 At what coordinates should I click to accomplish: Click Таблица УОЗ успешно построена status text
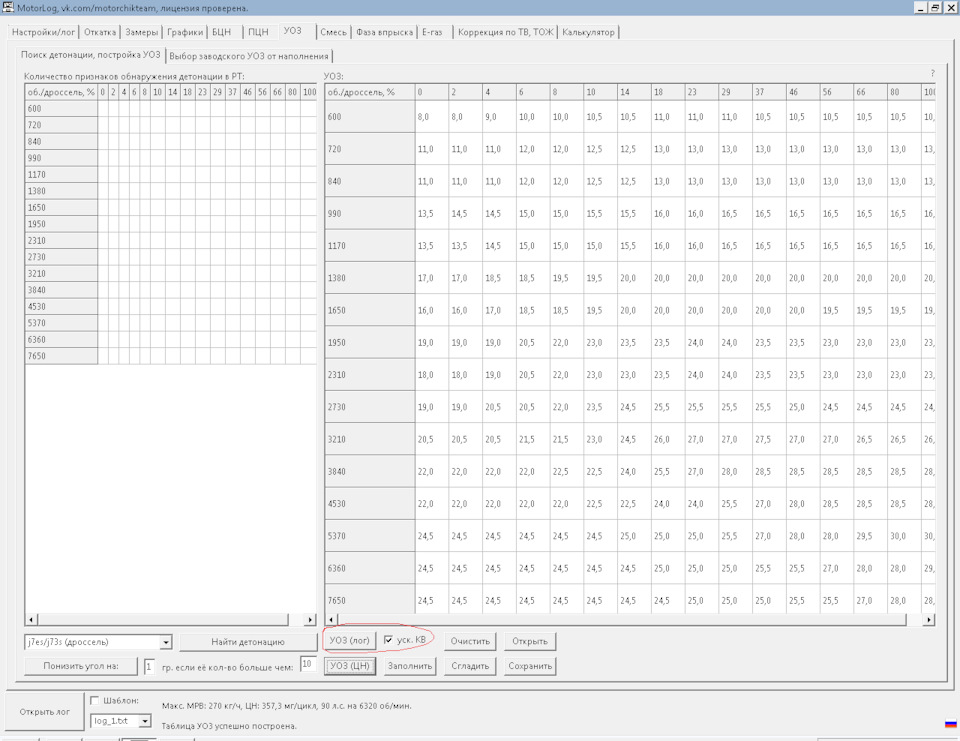coord(229,726)
